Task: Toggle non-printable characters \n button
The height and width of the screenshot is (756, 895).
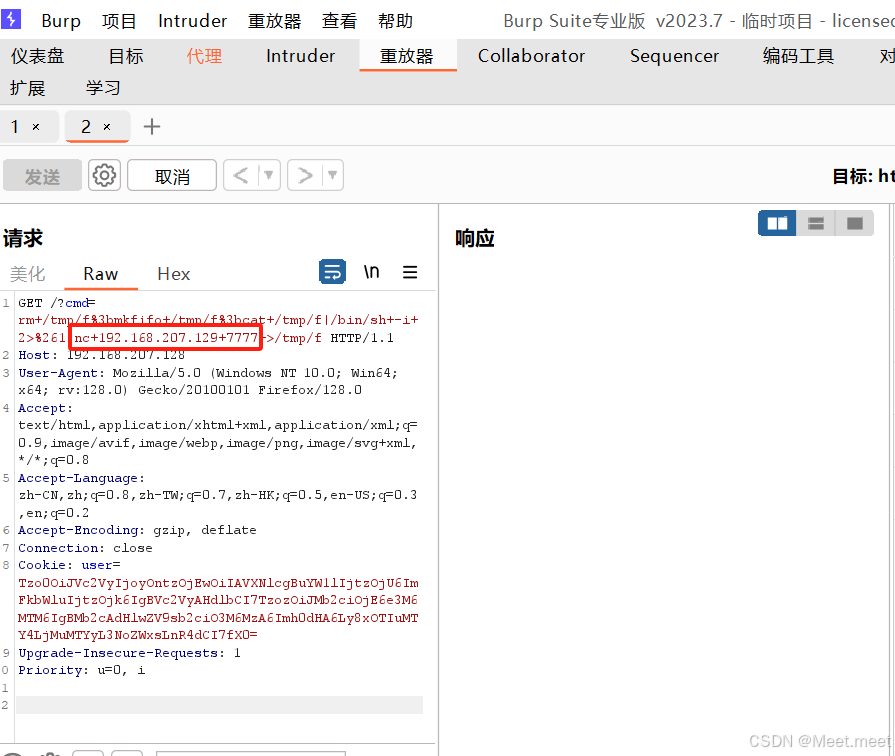Action: (x=372, y=272)
